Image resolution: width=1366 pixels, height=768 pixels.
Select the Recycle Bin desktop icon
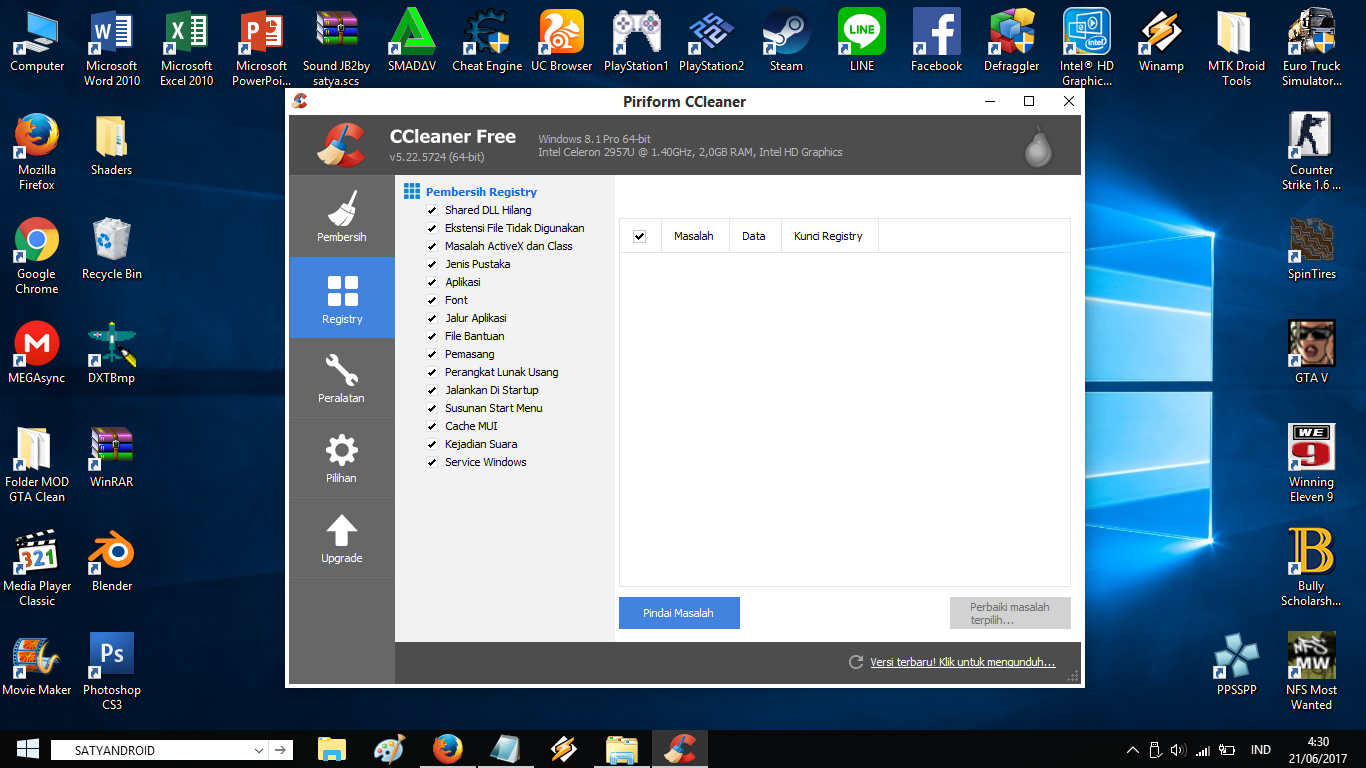[x=112, y=250]
